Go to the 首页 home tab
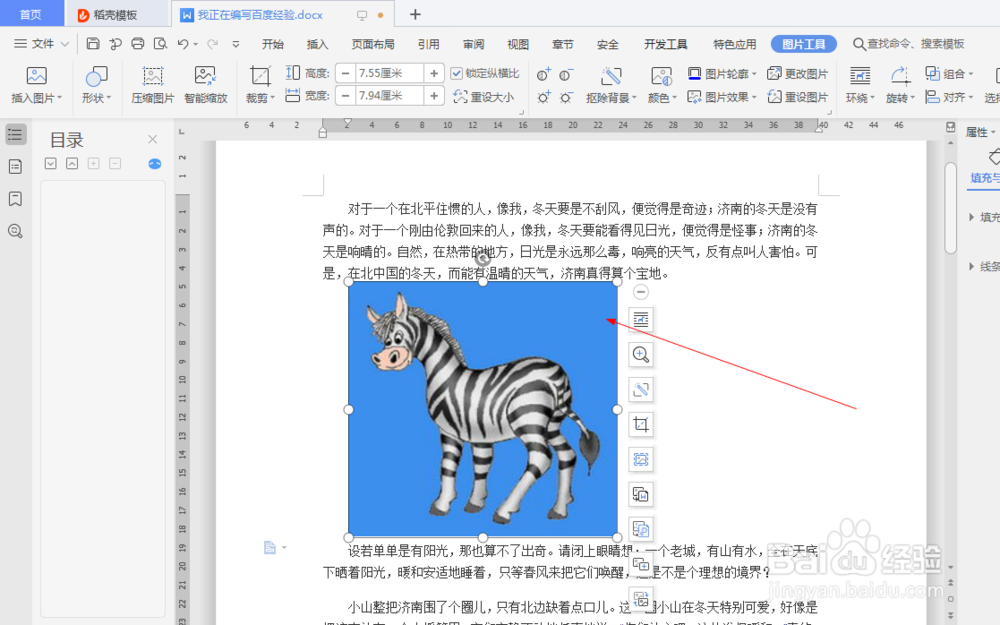This screenshot has width=1000, height=625. pos(31,15)
